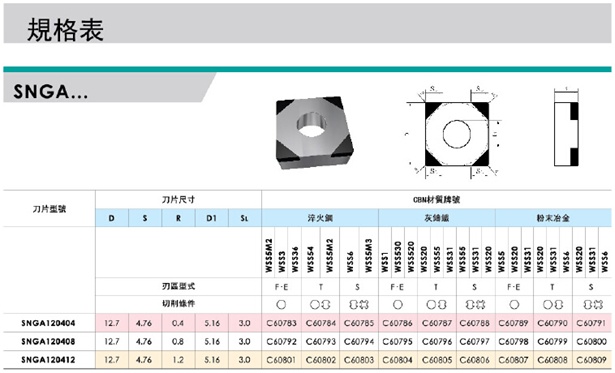Image resolution: width=615 pixels, height=373 pixels.
Task: Click cutting condition symbols under 粉末冶金 S
Action: (592, 305)
